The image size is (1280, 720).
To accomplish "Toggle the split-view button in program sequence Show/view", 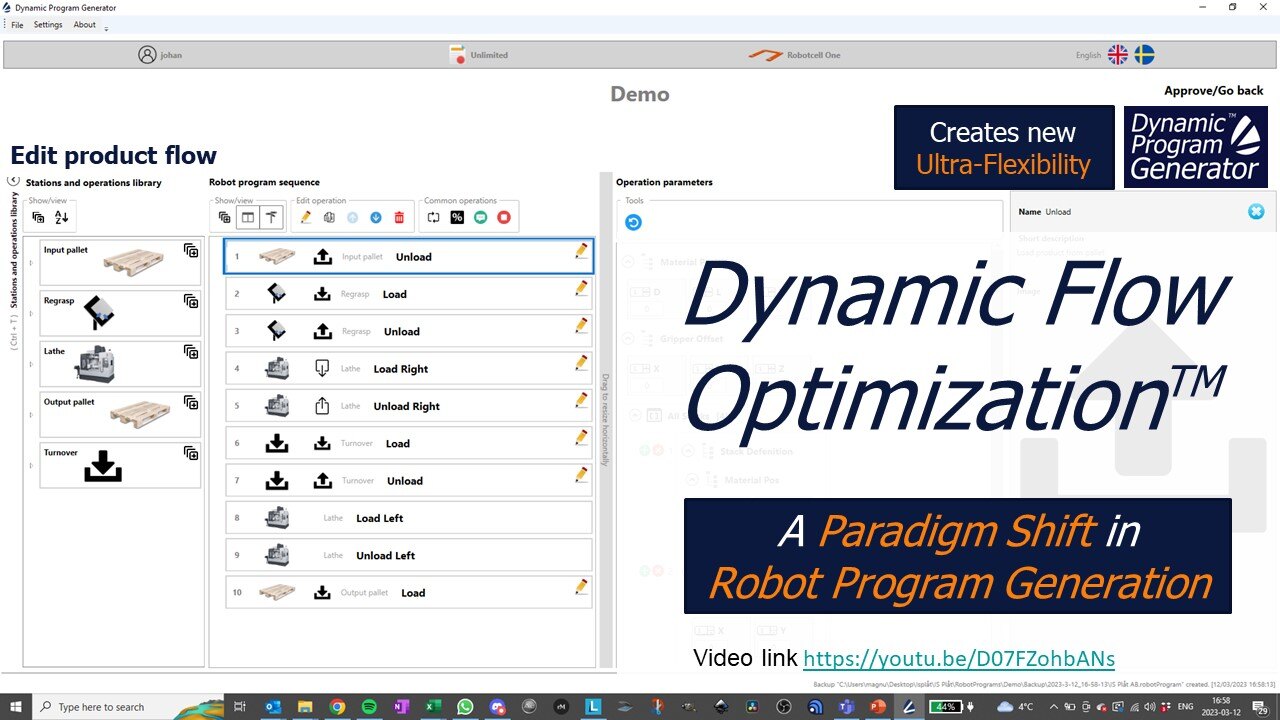I will [x=249, y=217].
